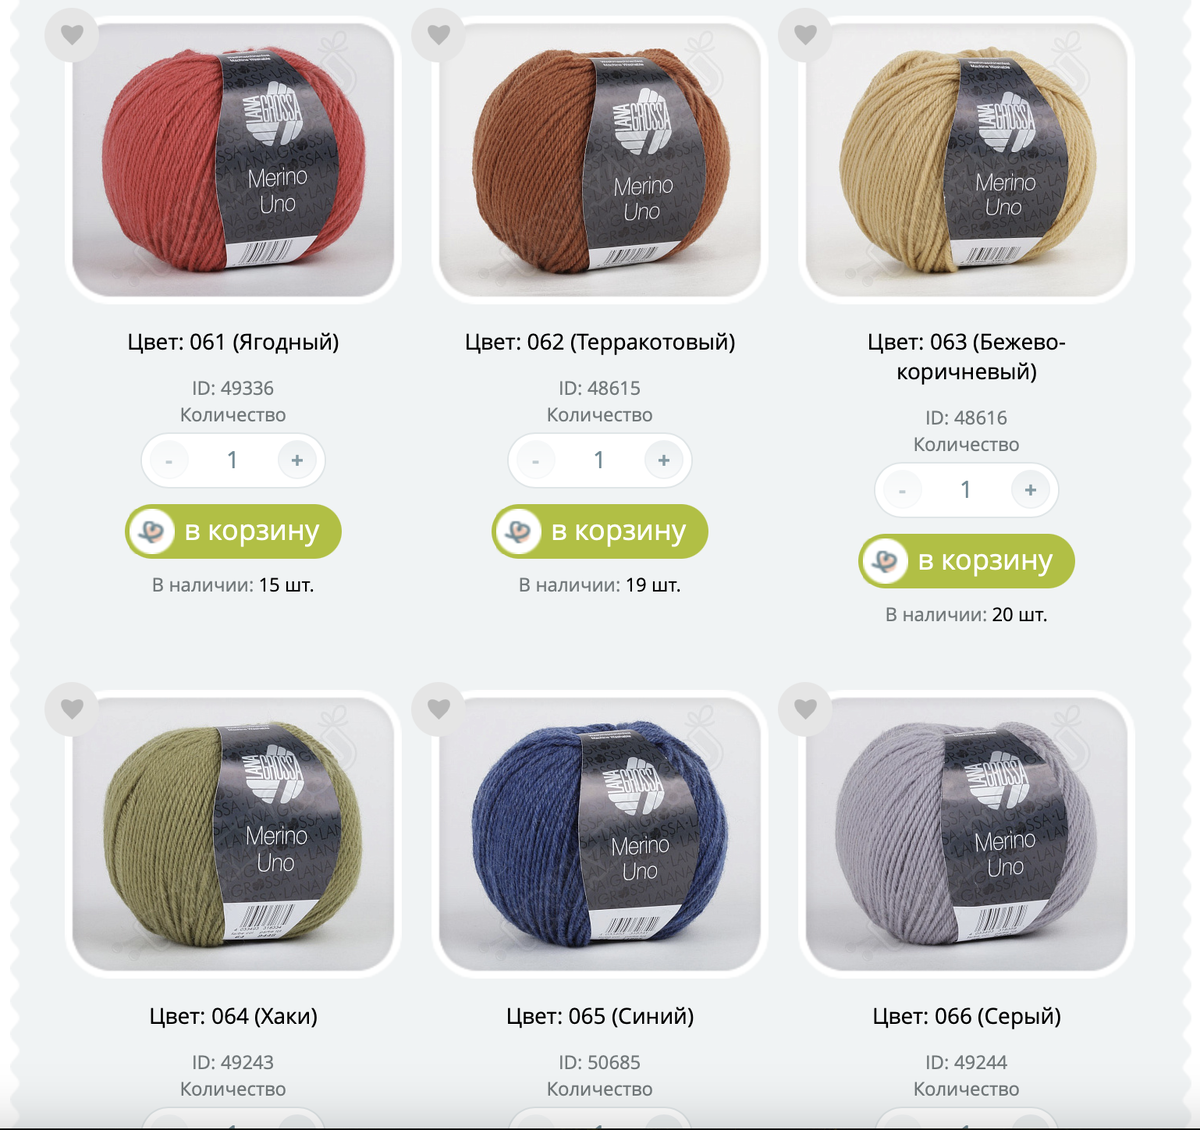Decrease quantity for color 061 Ягодный
Image resolution: width=1200 pixels, height=1130 pixels.
click(169, 460)
